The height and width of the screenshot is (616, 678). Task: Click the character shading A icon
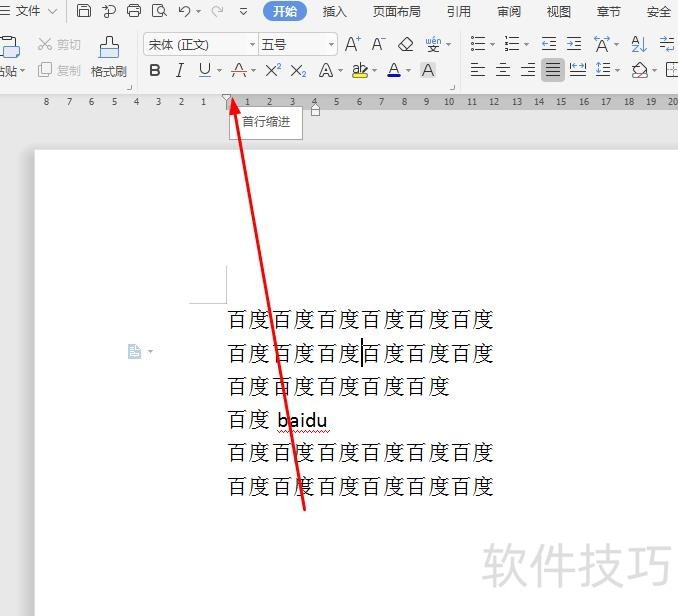click(x=428, y=70)
